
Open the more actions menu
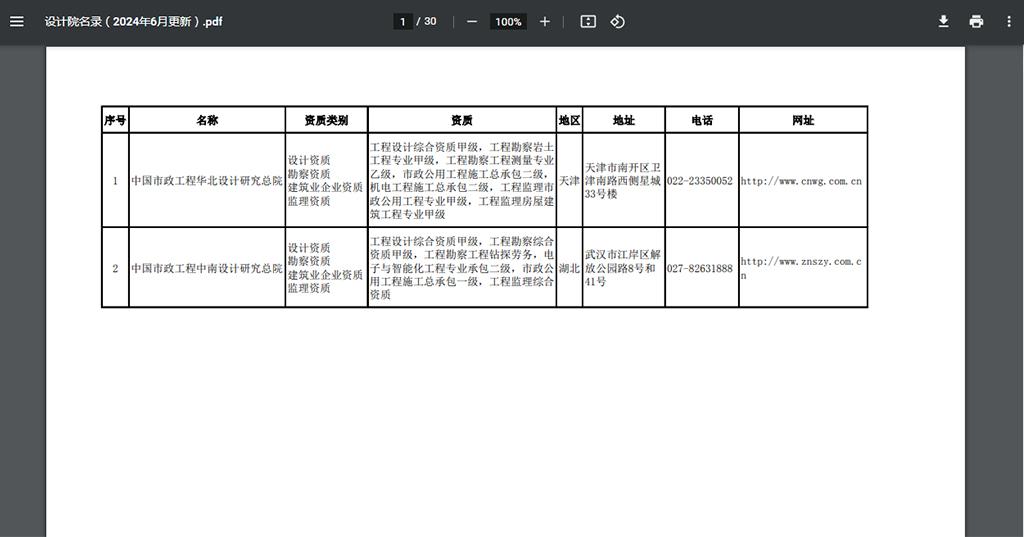pos(1009,22)
